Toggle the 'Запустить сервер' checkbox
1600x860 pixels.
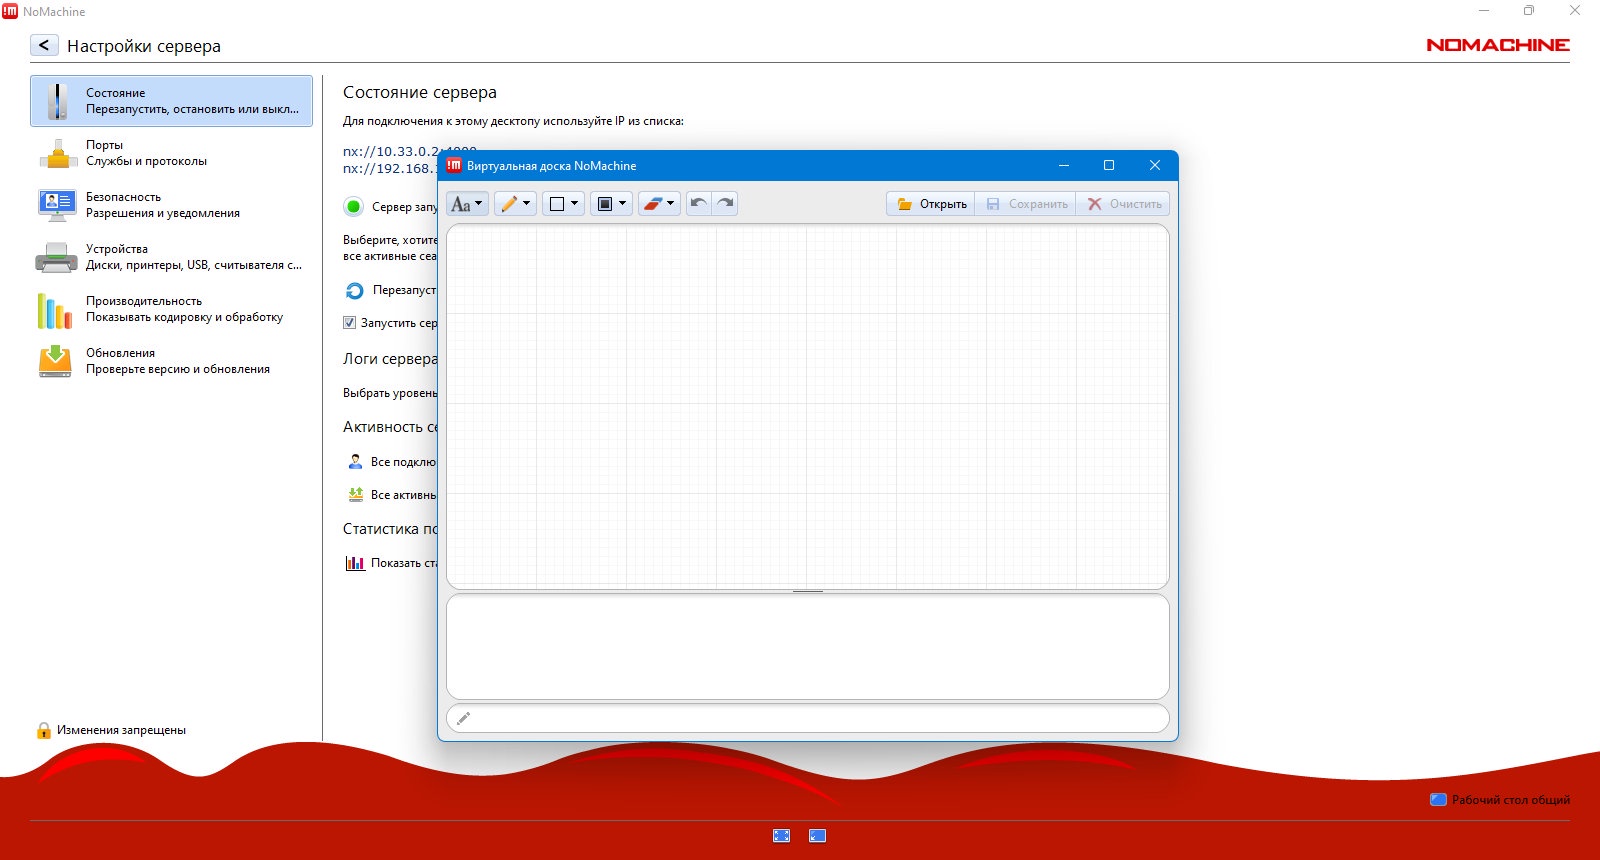[x=349, y=323]
